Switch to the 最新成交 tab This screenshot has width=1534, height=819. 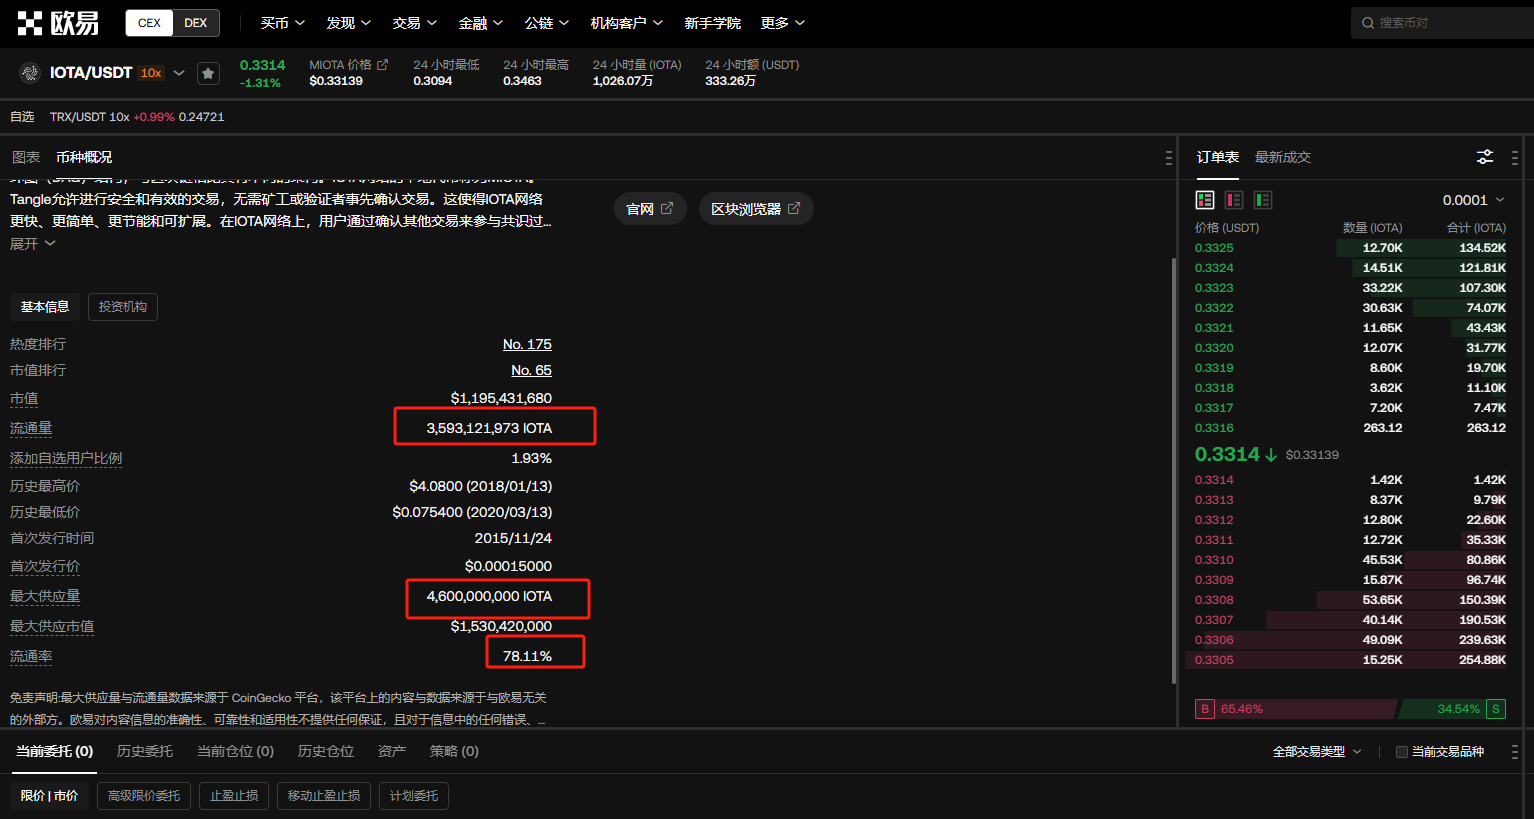[1283, 157]
